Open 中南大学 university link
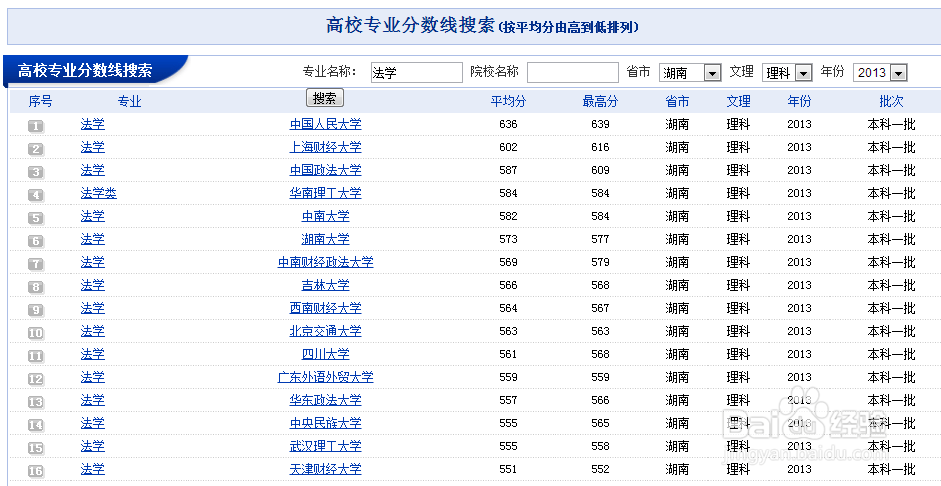This screenshot has width=941, height=486. [325, 216]
